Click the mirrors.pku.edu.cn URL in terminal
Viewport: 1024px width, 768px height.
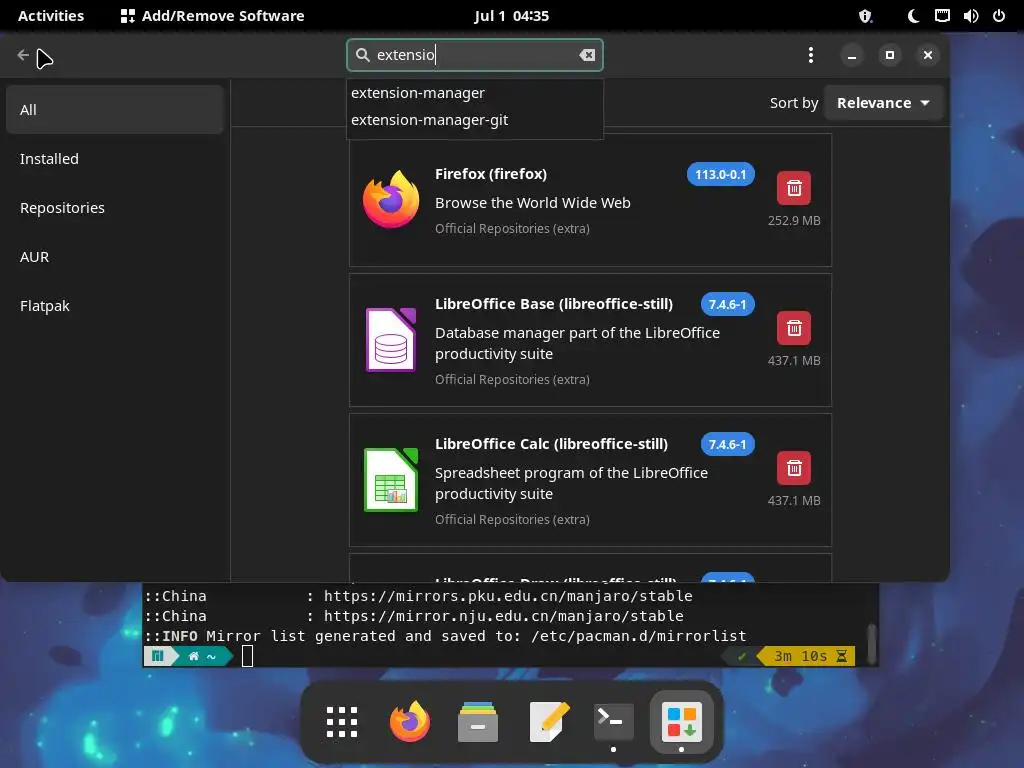tap(508, 596)
